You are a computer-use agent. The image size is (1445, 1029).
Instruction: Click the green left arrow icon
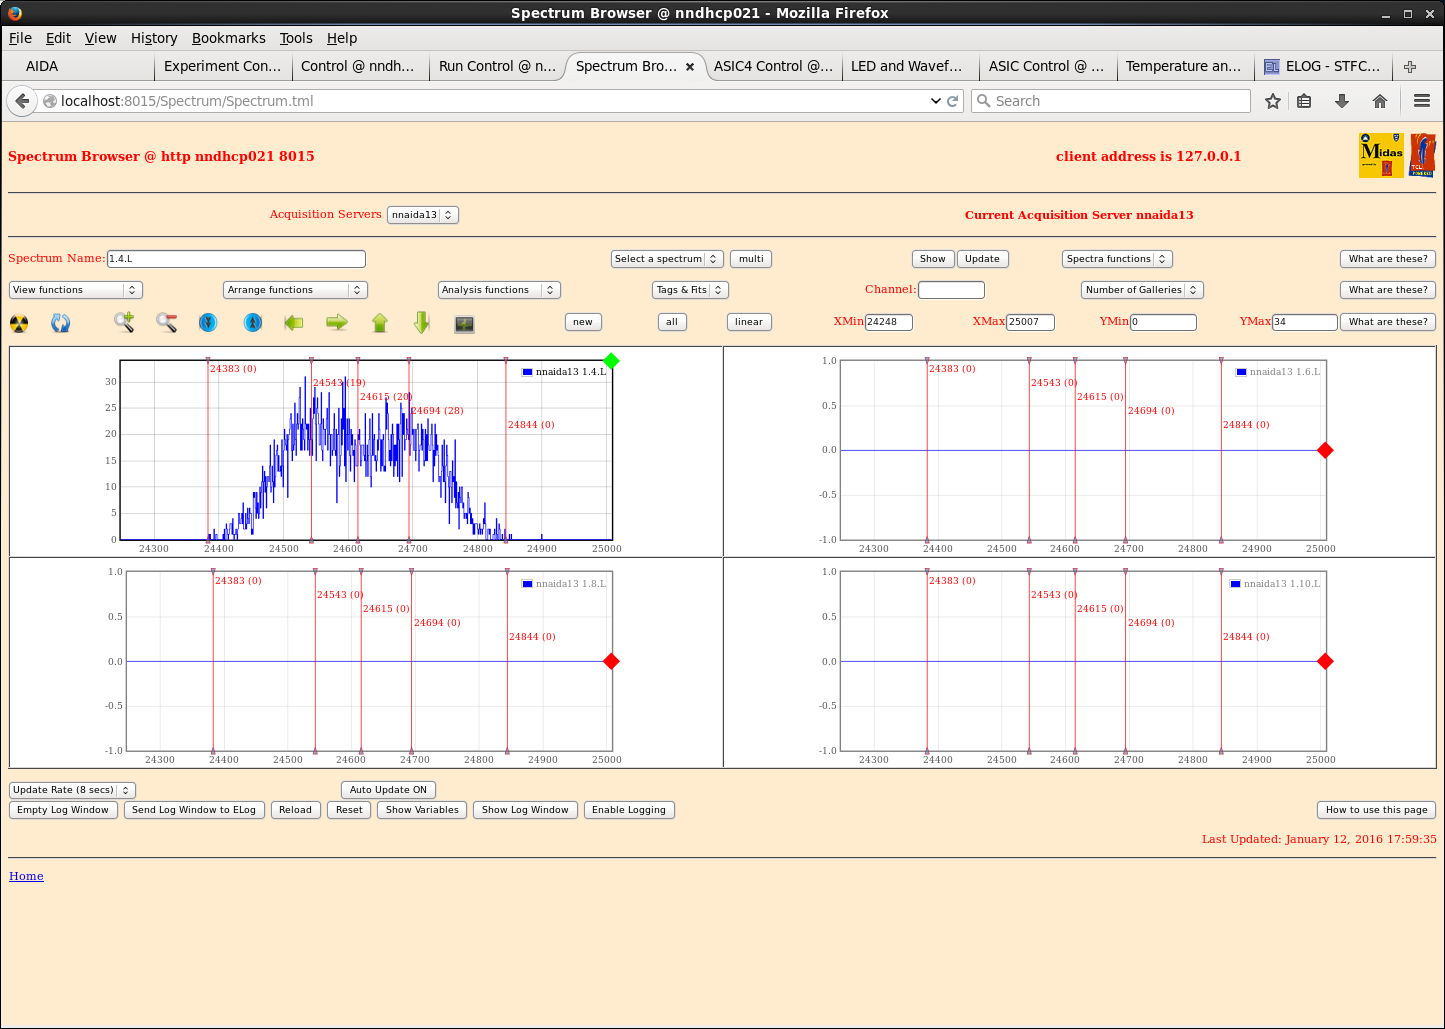tap(294, 322)
